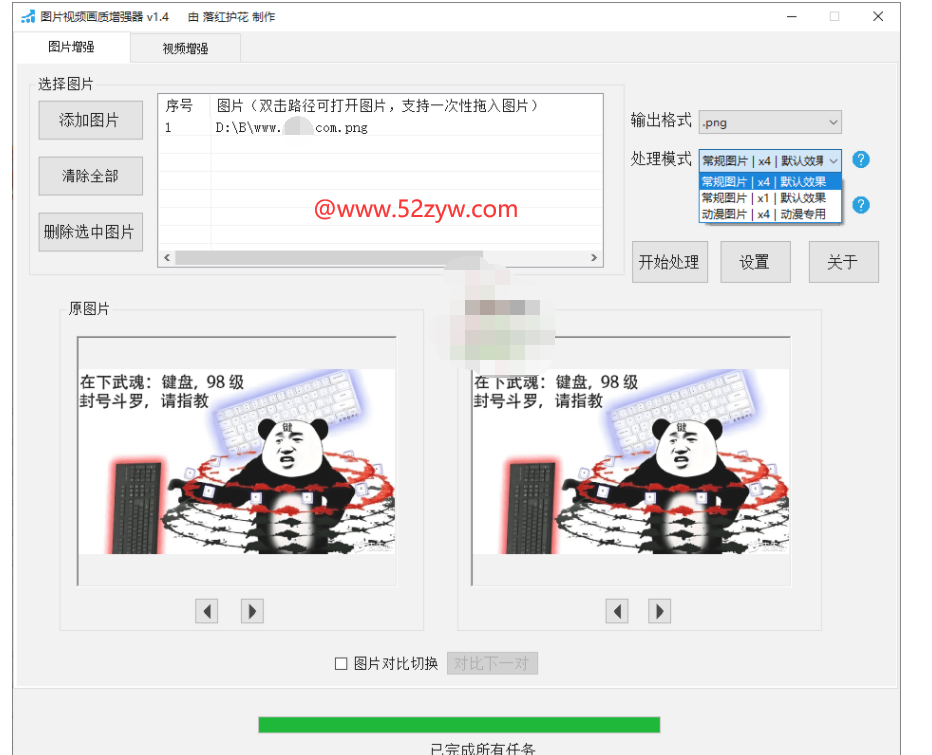
Task: Choose 常规图片 | x4 | 默认效果 from the list
Action: (x=770, y=181)
